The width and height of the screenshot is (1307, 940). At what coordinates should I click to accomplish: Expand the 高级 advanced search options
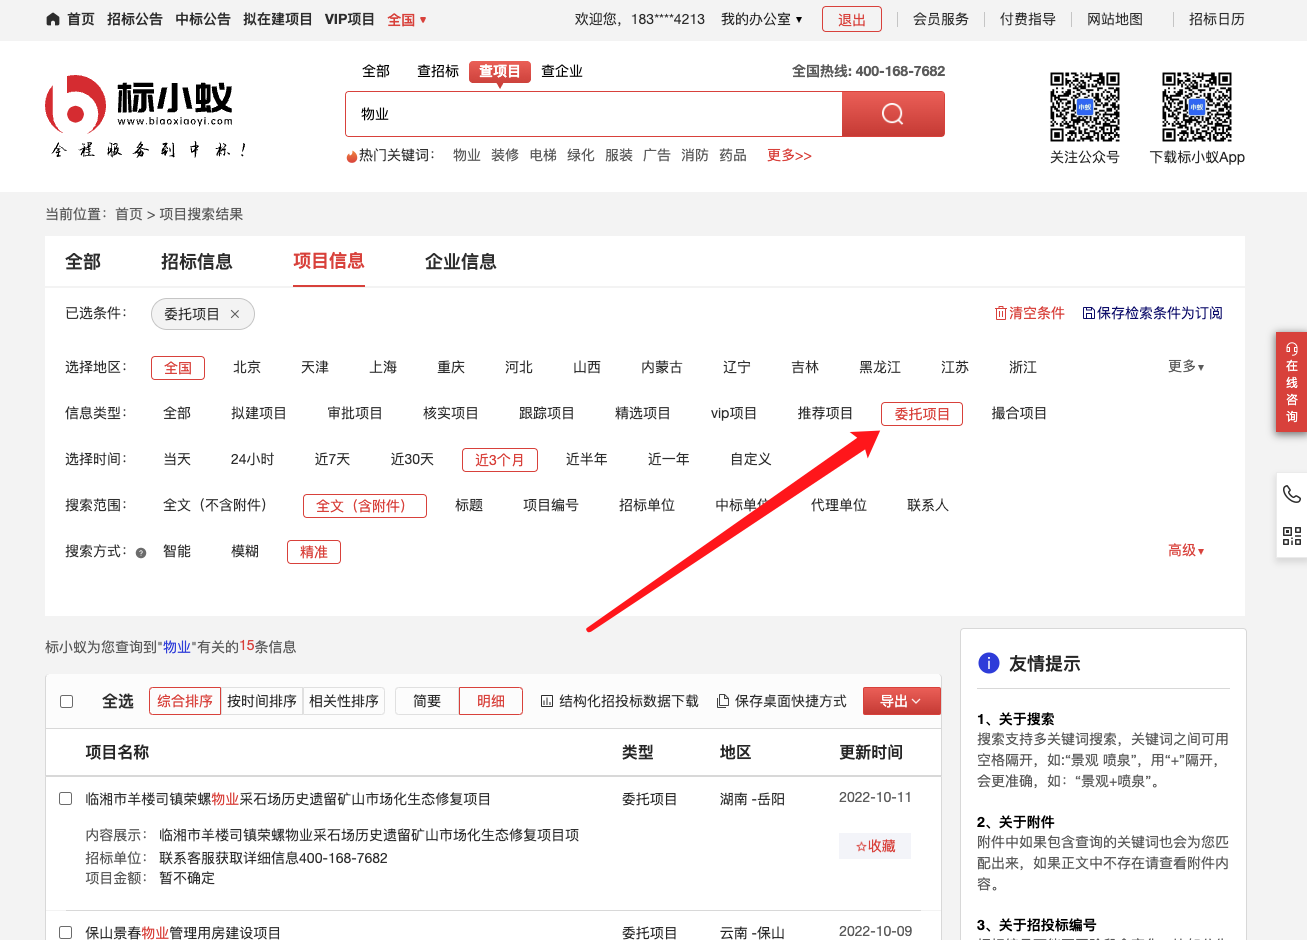pos(1185,551)
